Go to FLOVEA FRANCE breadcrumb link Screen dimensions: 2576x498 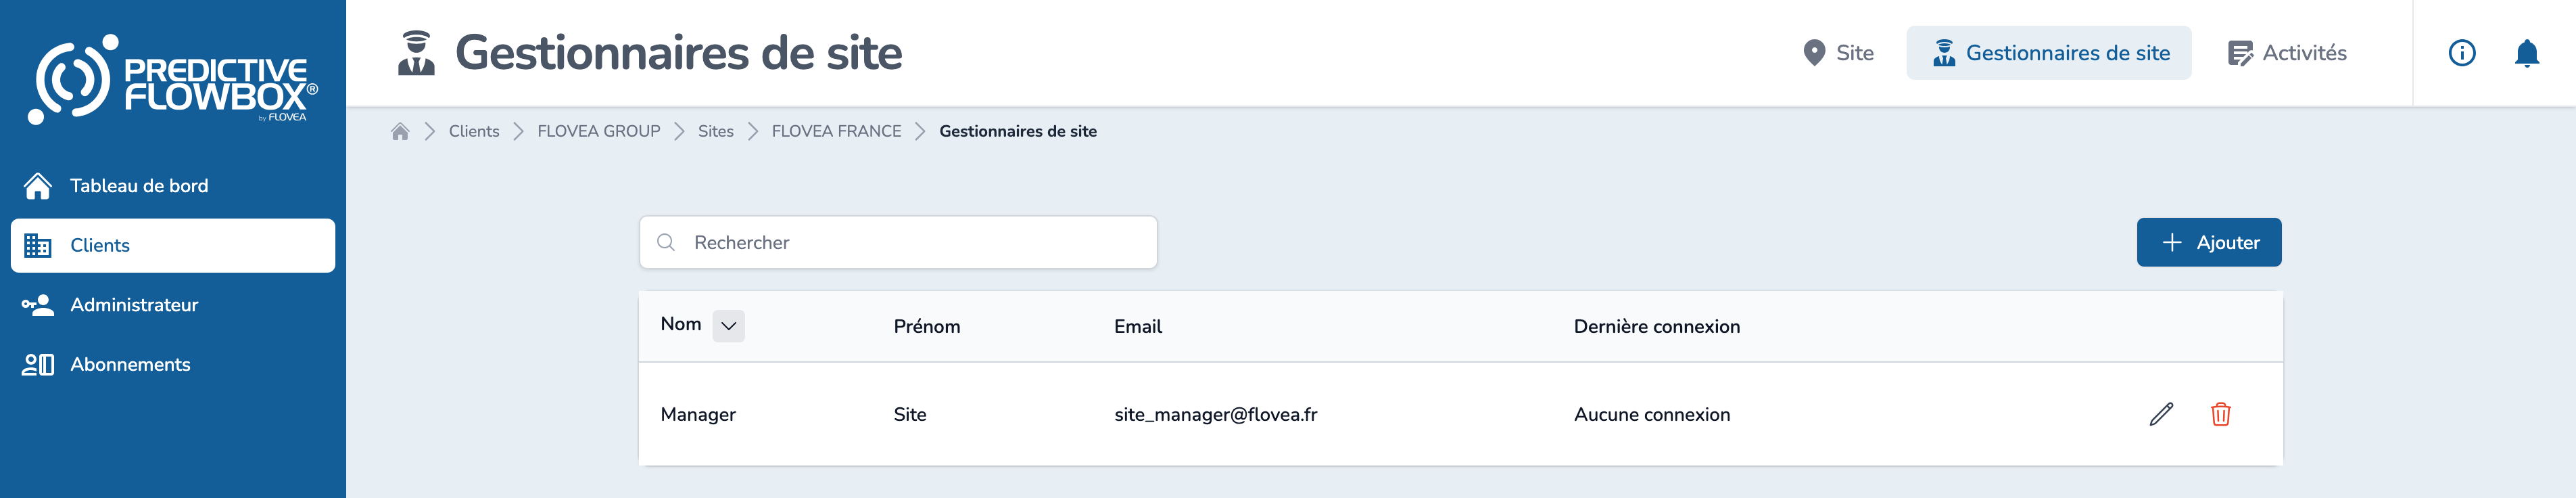pos(836,131)
